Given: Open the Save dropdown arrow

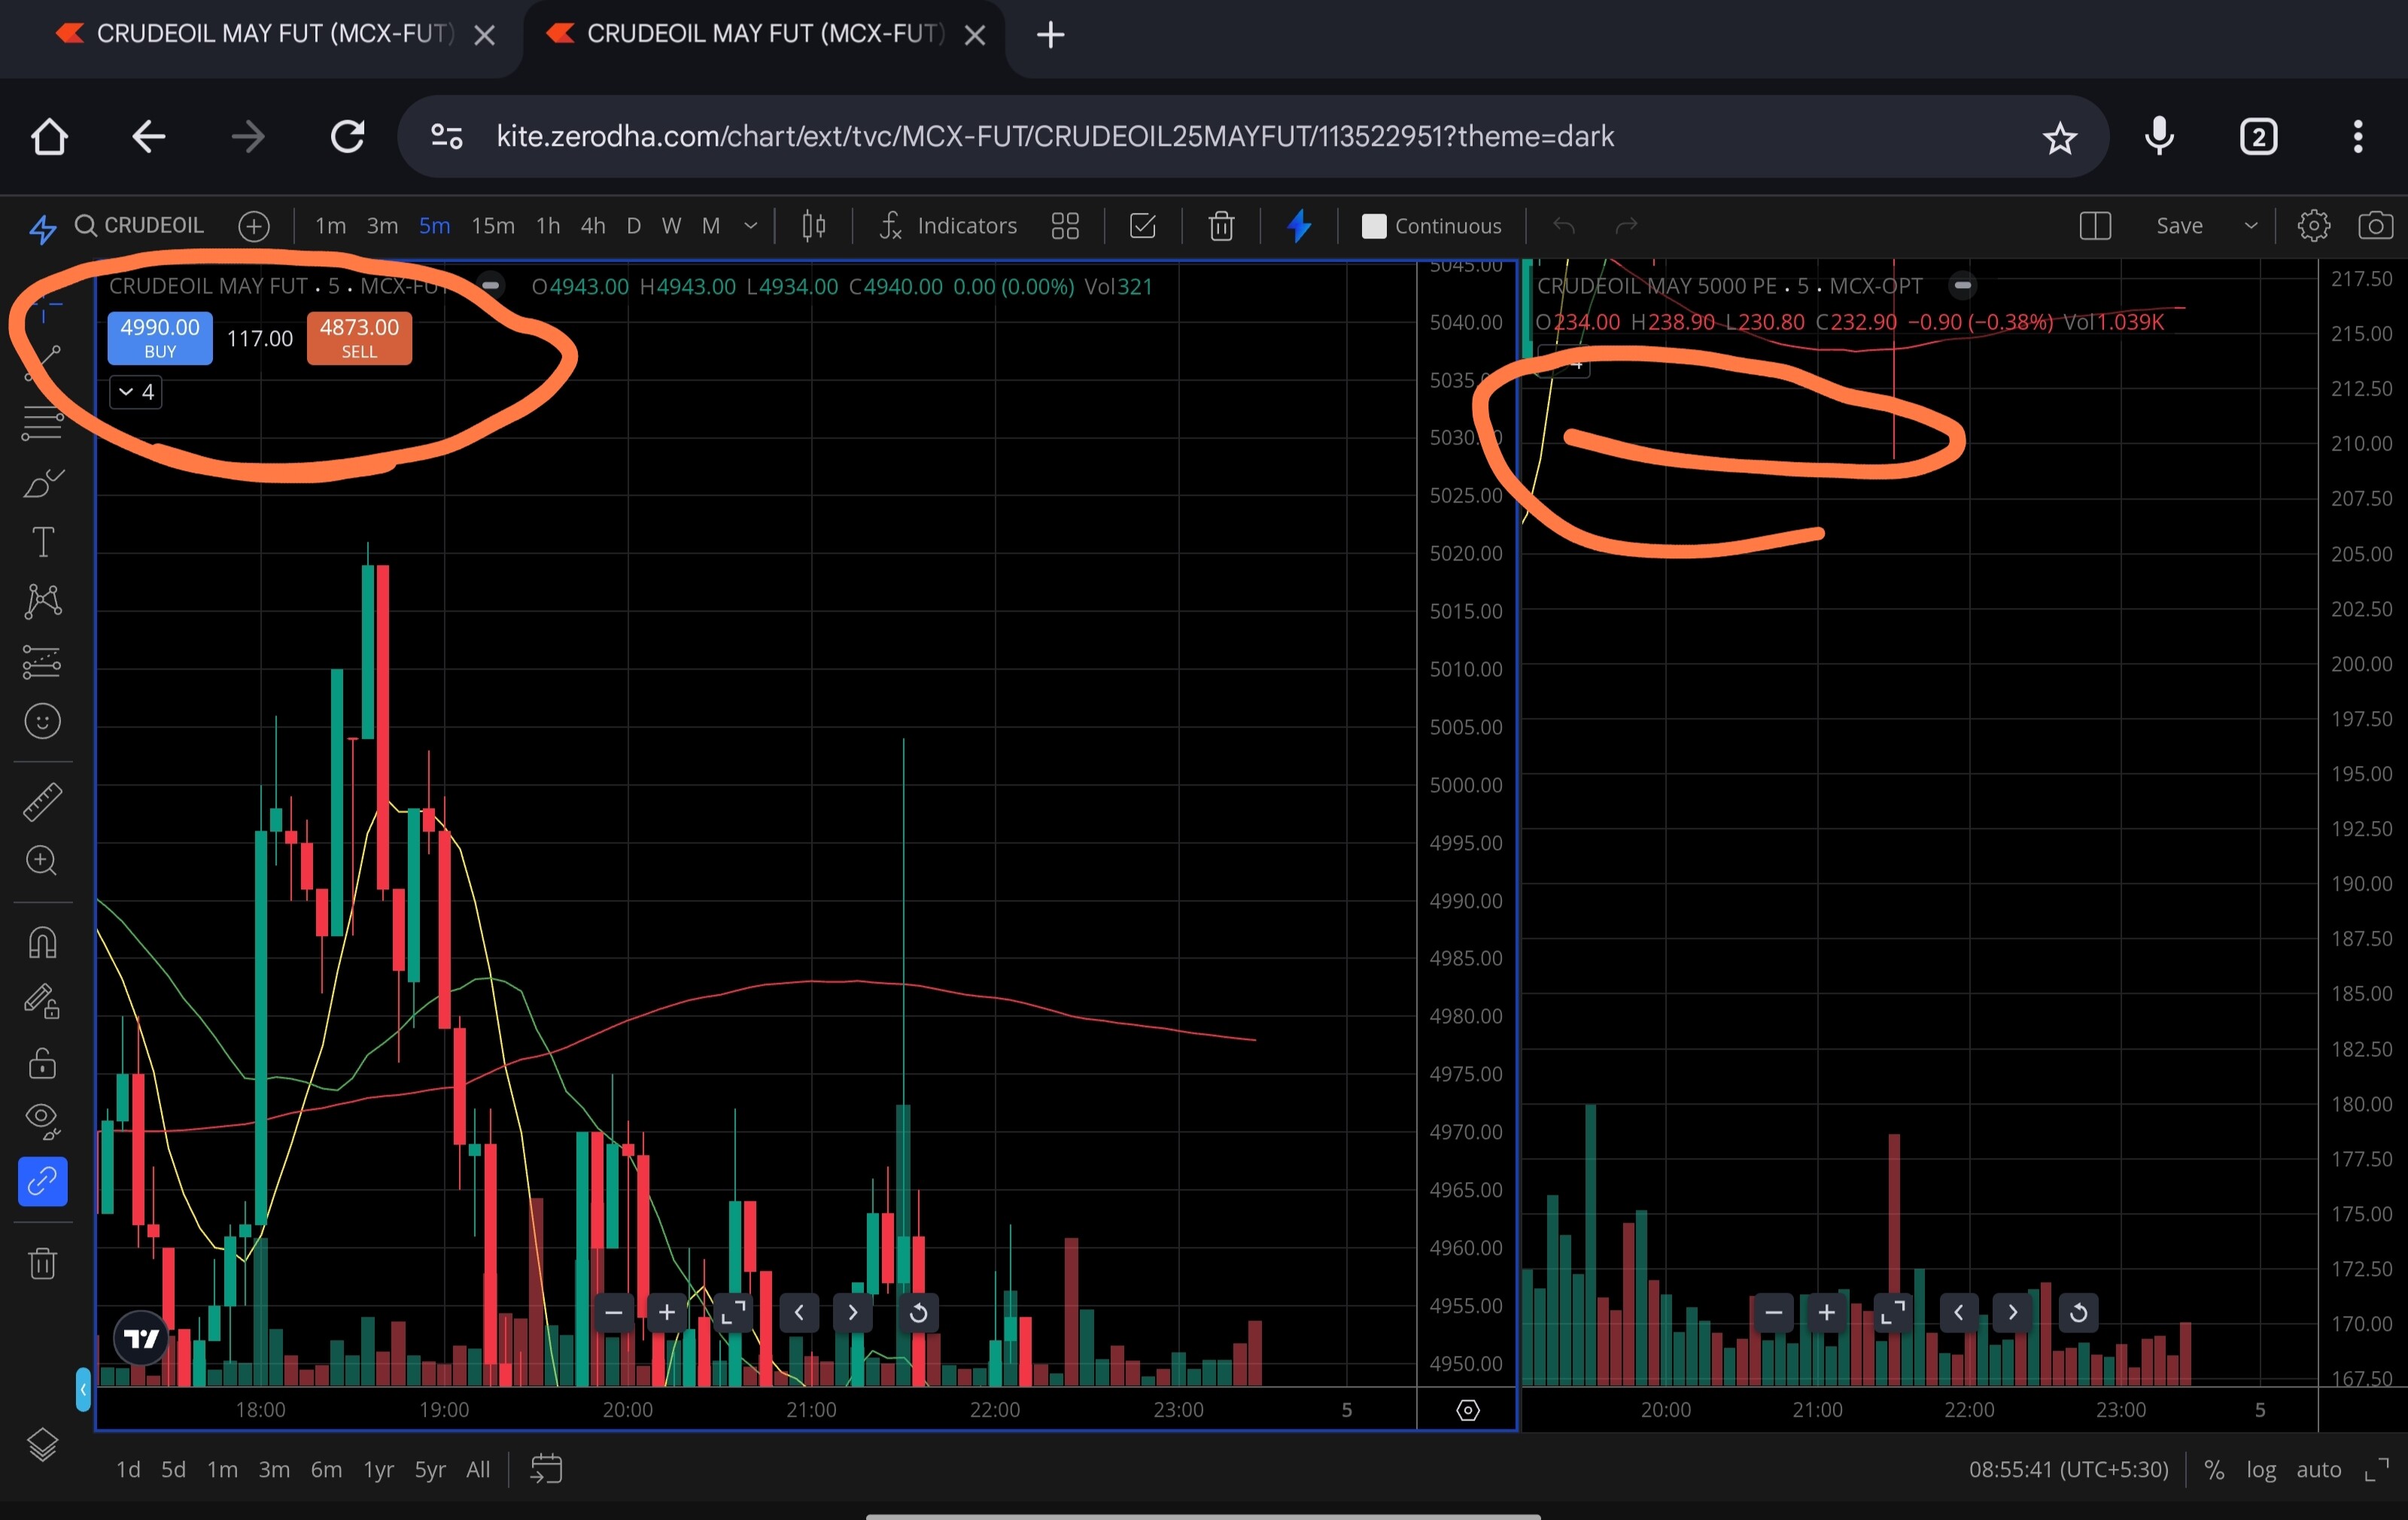Looking at the screenshot, I should [x=2251, y=226].
